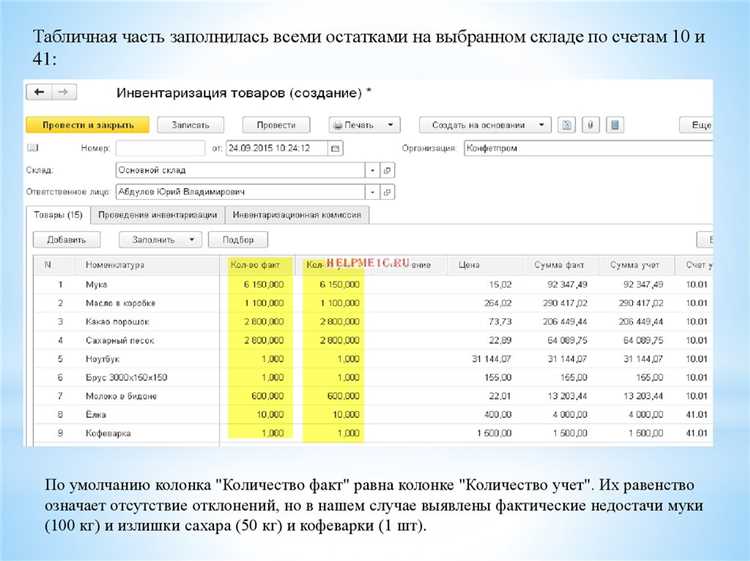Open the Инвентаризационная комиссия tab
750x561 pixels.
point(297,215)
